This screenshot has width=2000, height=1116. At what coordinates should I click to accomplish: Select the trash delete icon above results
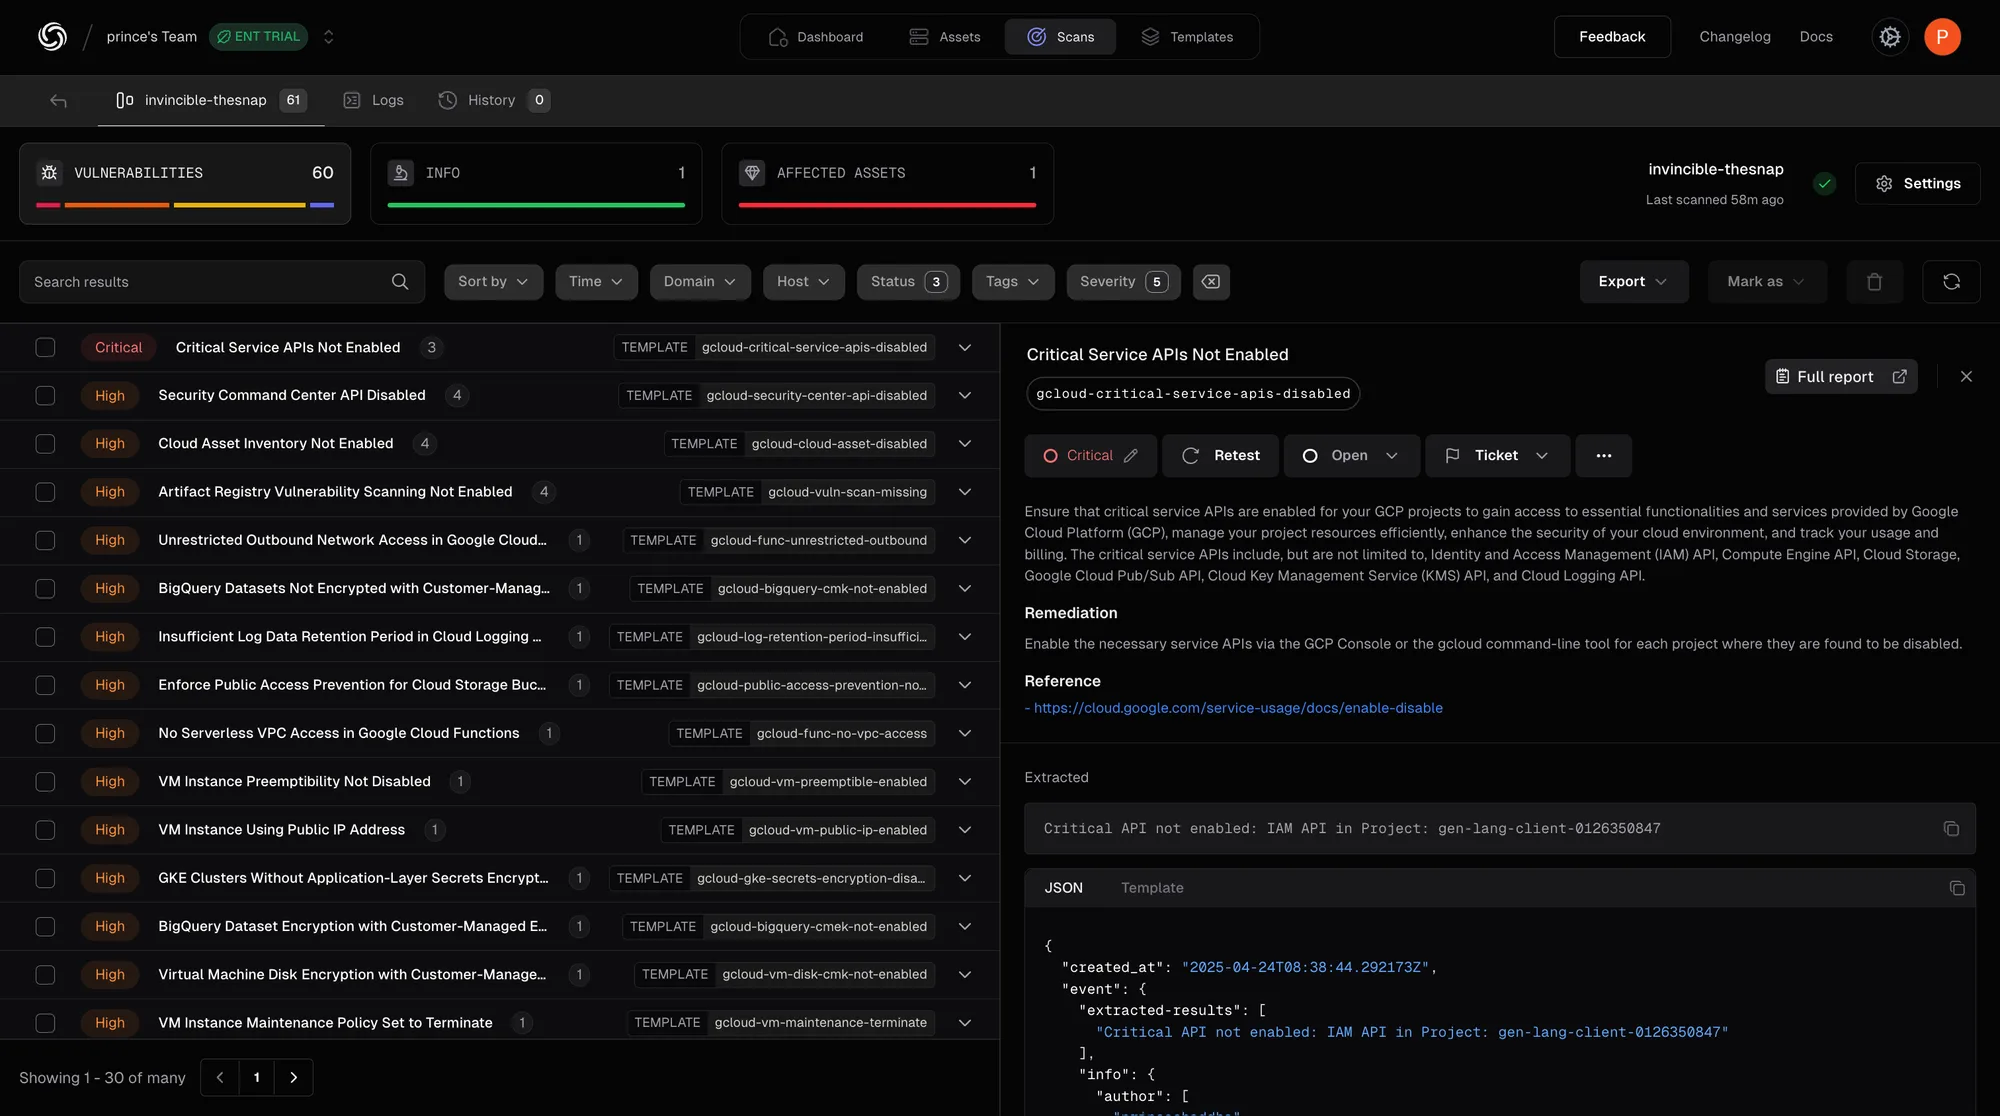[1874, 282]
